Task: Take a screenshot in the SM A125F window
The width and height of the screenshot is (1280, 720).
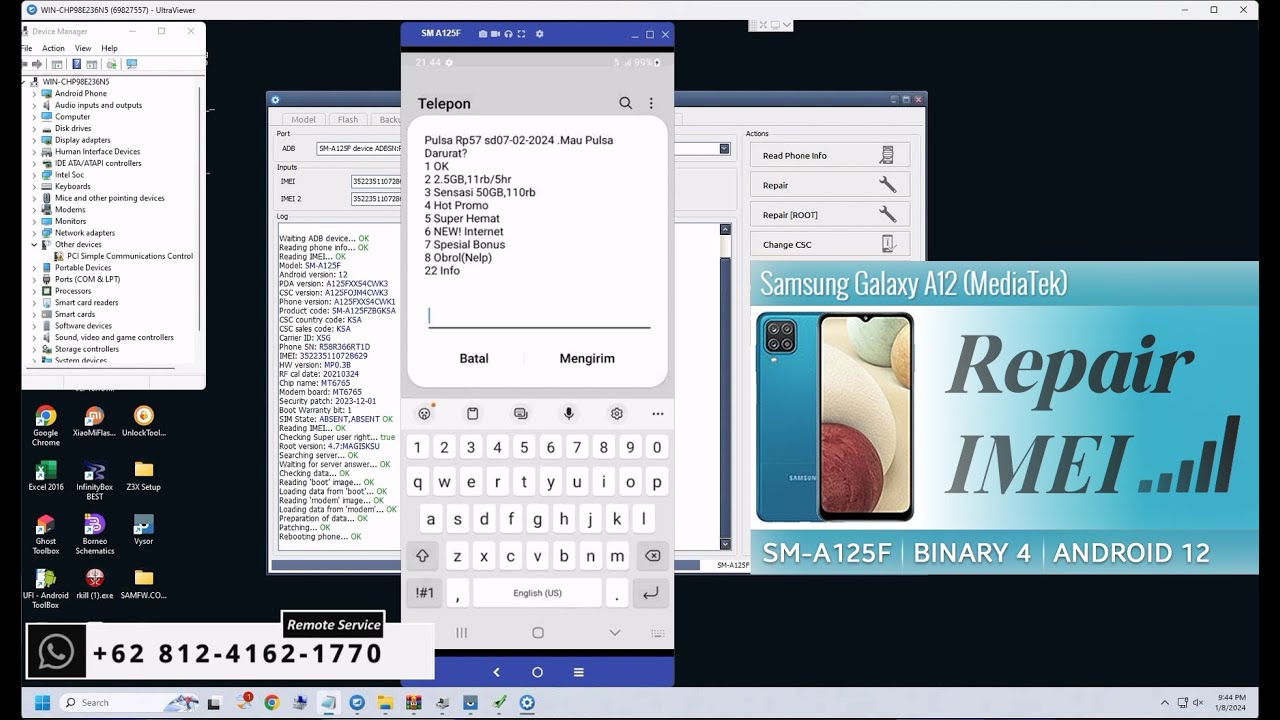Action: [483, 34]
